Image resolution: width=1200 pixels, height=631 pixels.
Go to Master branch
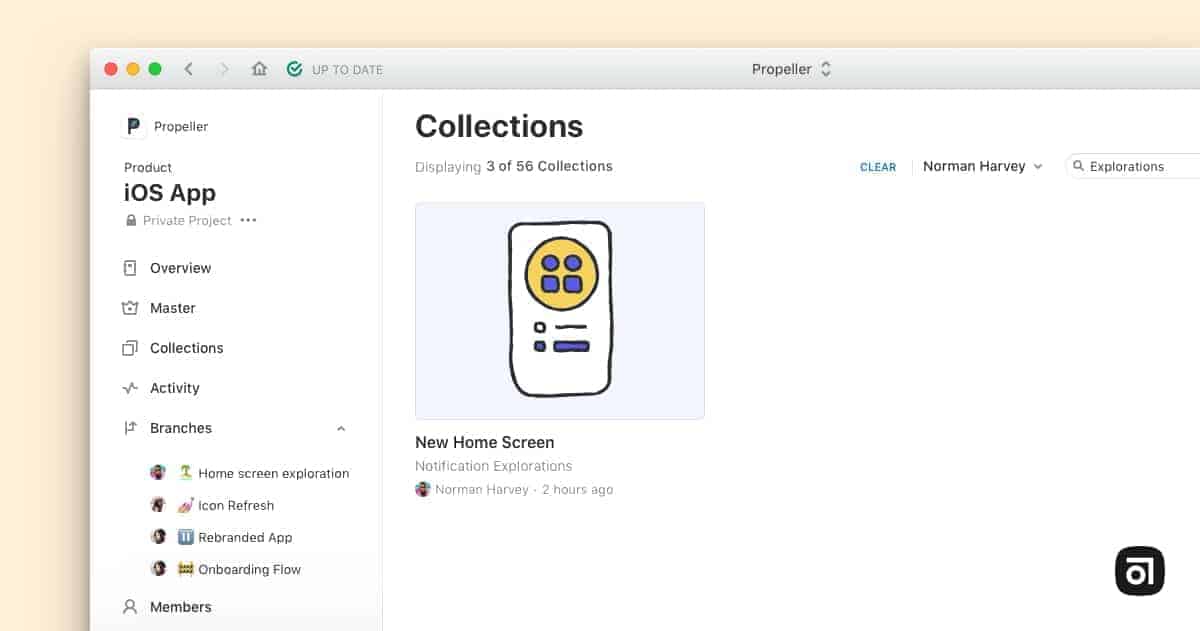[172, 308]
